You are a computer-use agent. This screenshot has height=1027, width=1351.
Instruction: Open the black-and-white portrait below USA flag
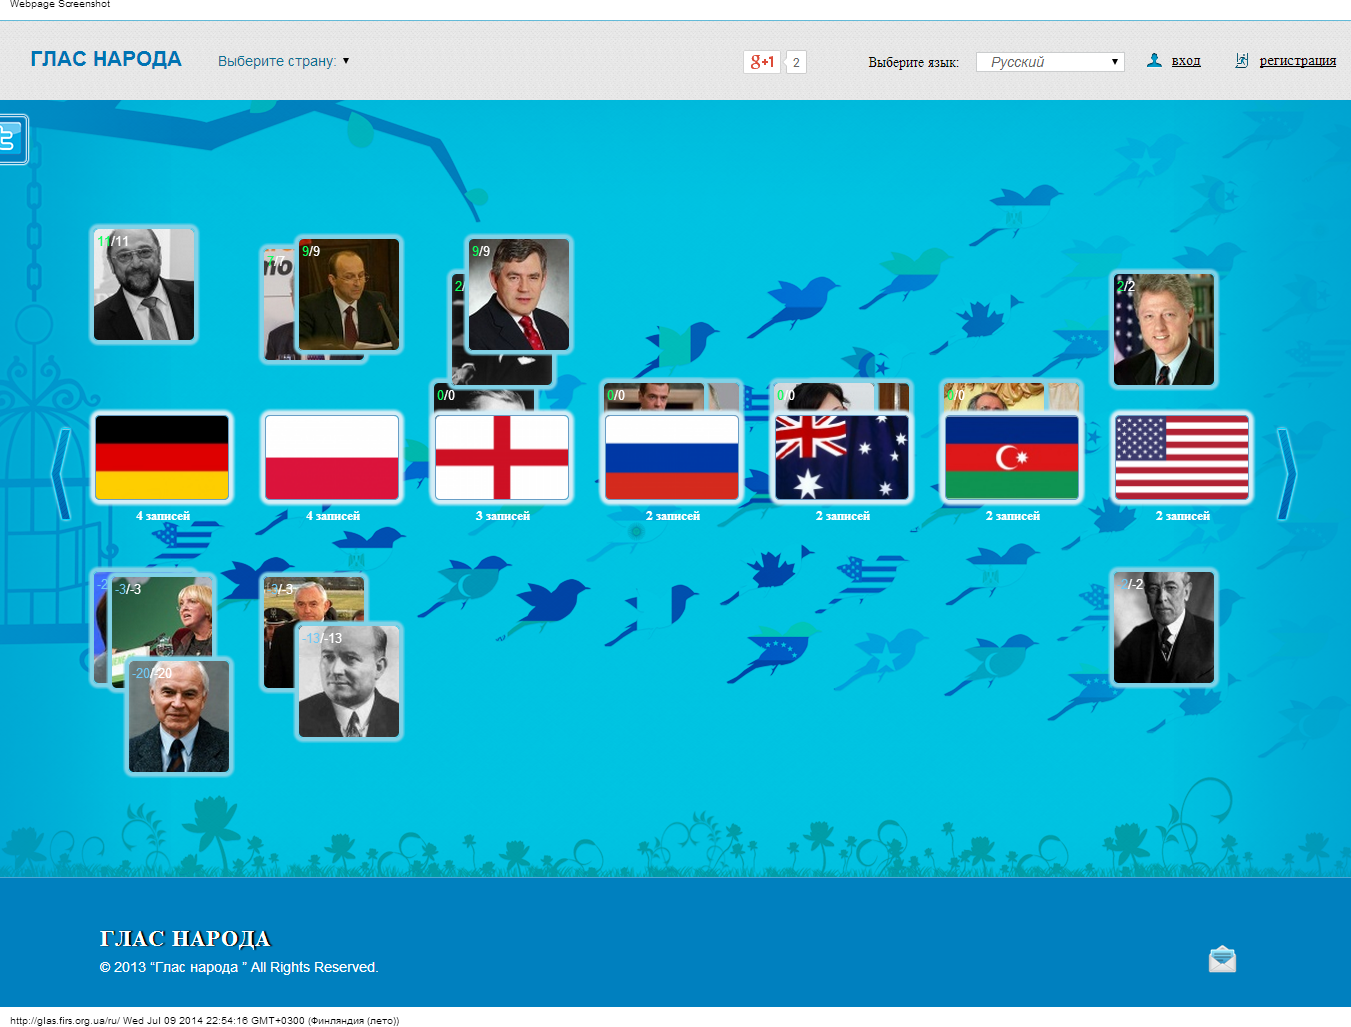[1164, 628]
